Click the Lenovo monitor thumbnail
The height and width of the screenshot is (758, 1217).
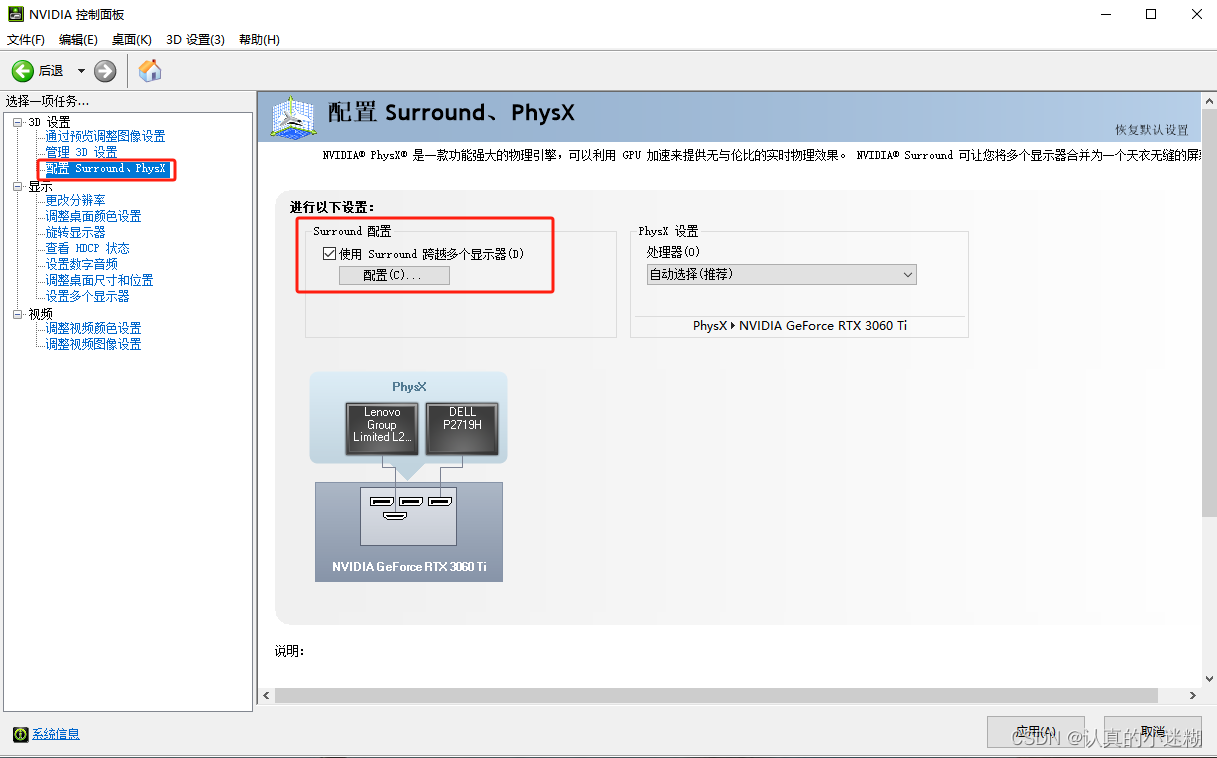pyautogui.click(x=381, y=430)
